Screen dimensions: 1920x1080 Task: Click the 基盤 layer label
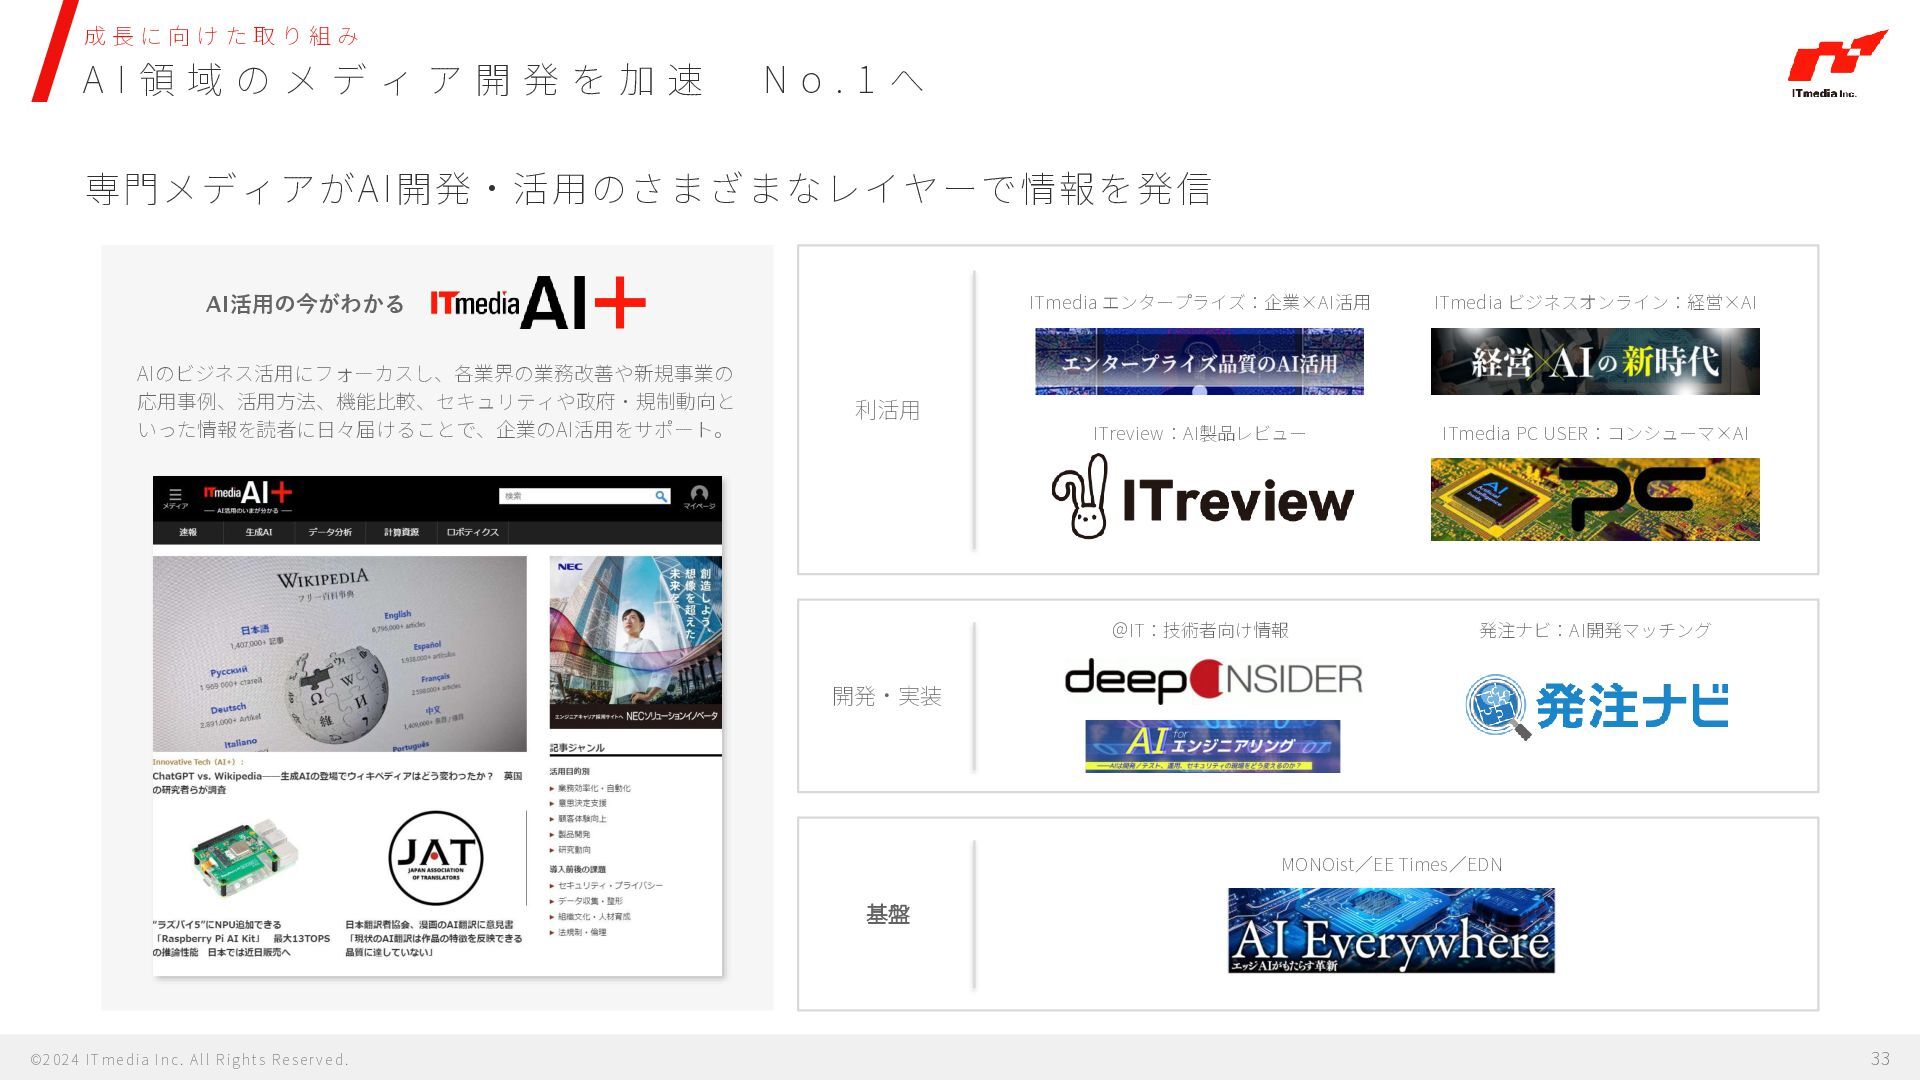point(887,914)
